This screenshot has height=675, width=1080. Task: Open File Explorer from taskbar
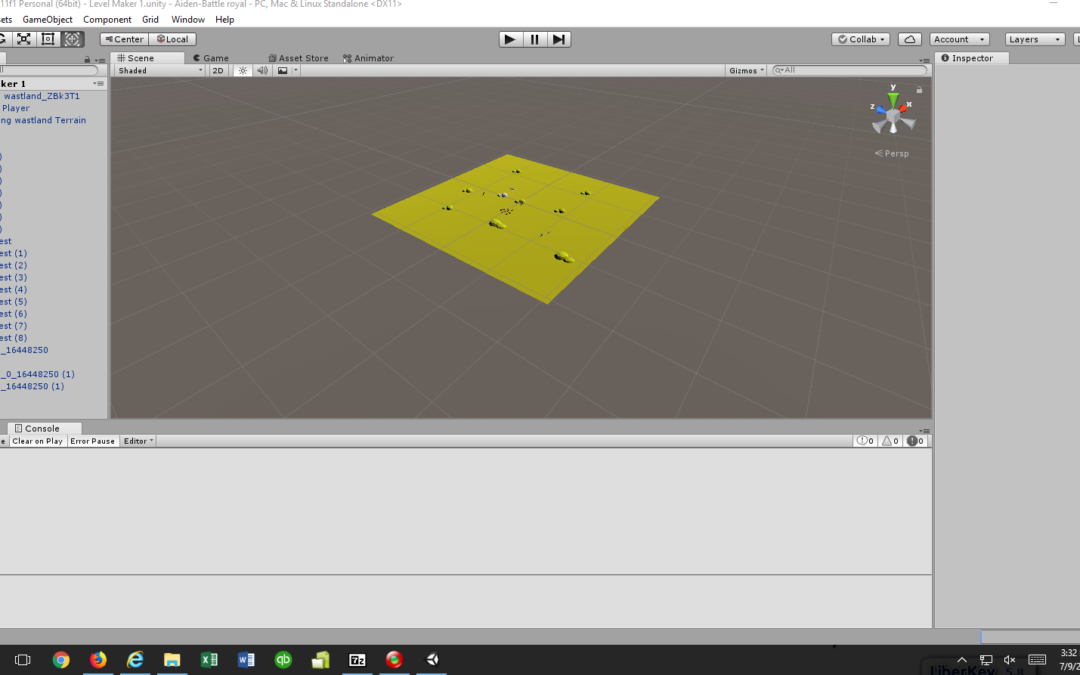coord(172,660)
